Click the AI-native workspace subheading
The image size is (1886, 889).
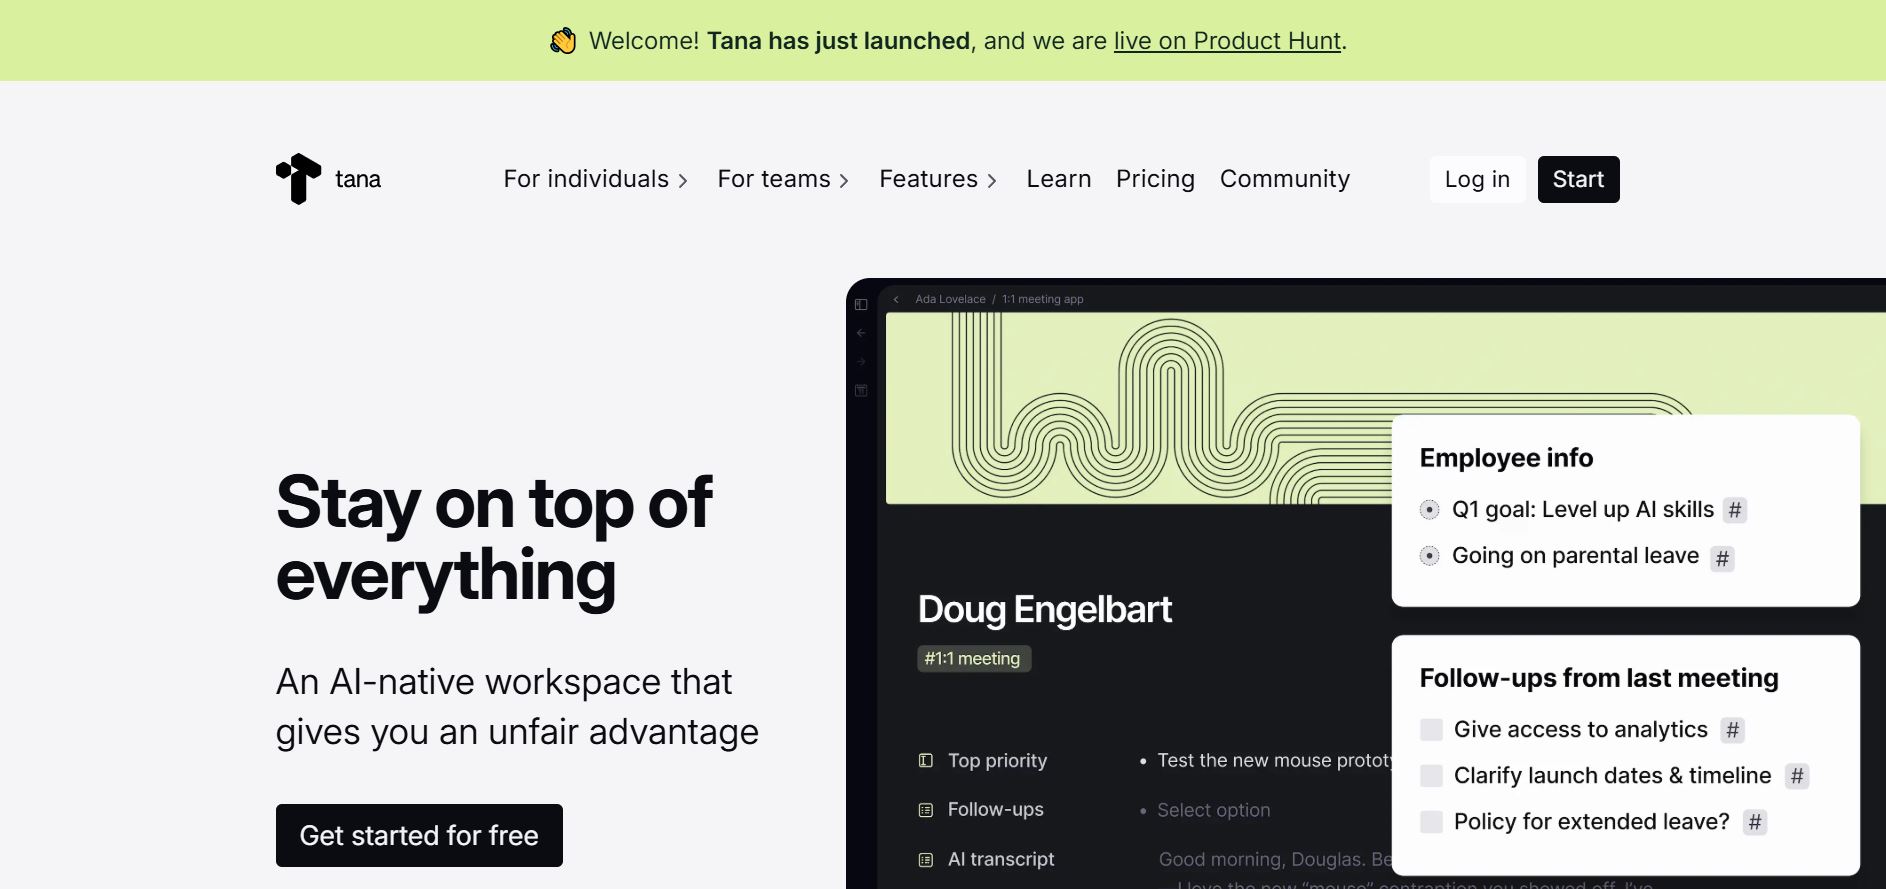tap(517, 707)
